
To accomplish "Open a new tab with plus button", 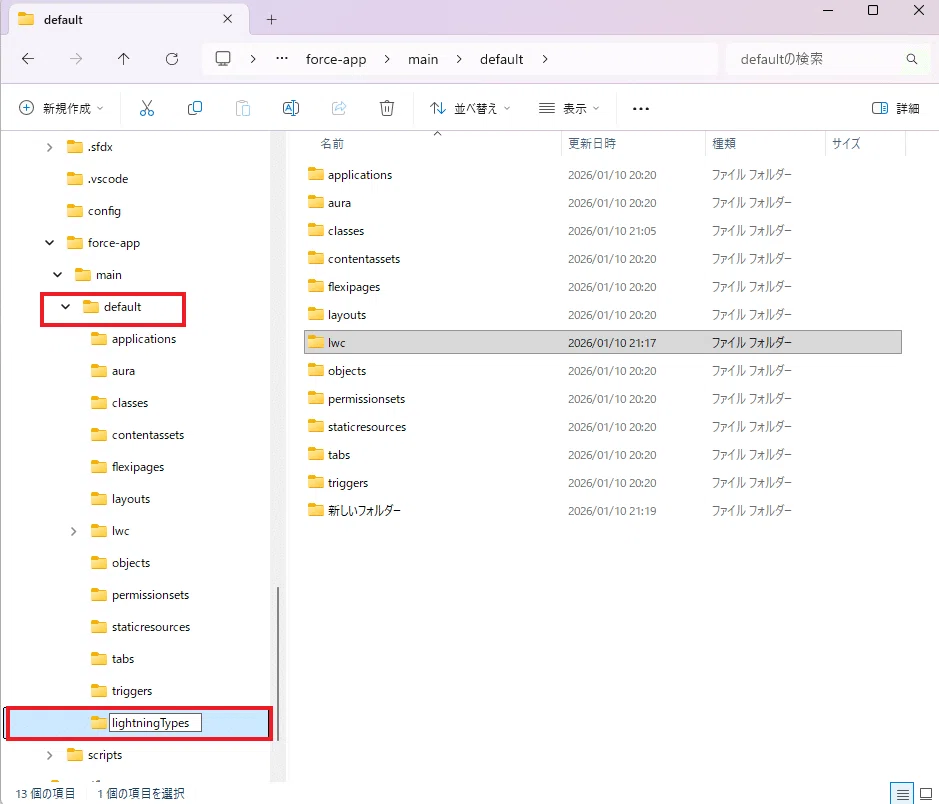I will click(x=271, y=20).
